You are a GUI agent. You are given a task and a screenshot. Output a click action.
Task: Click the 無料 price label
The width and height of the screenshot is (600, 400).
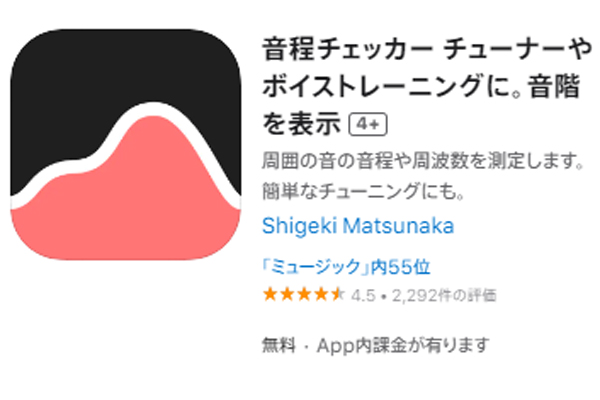point(279,345)
